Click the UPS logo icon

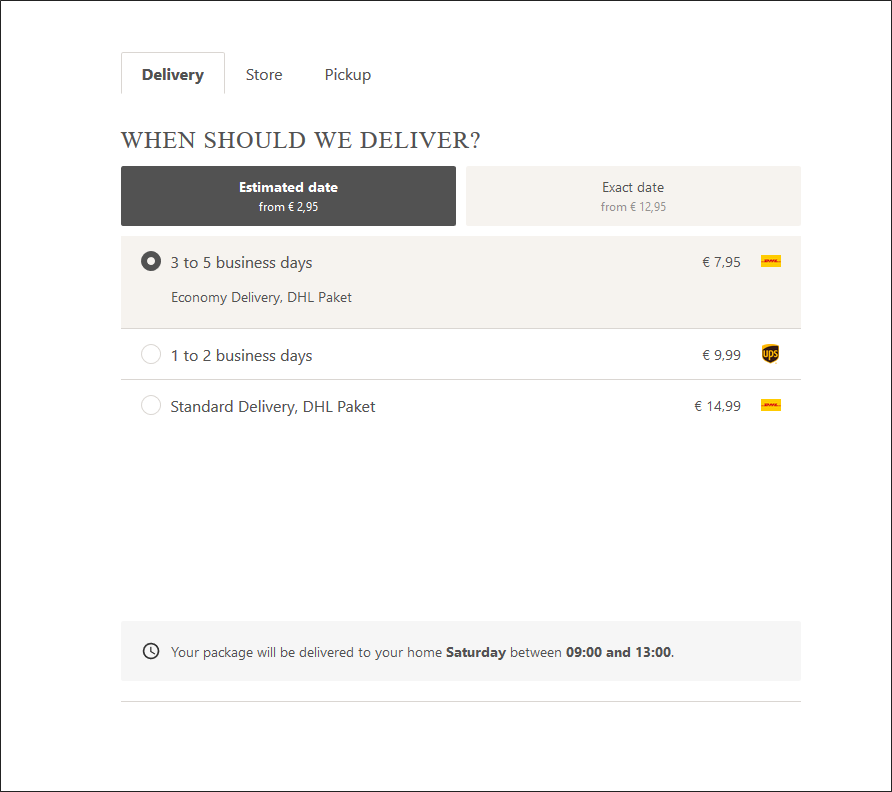pyautogui.click(x=770, y=354)
